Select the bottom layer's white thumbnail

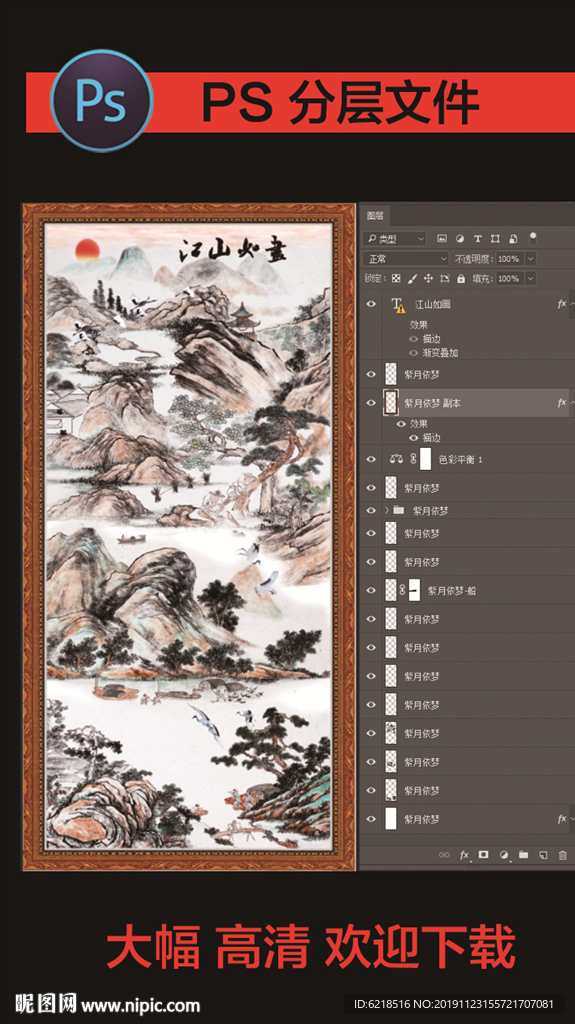tap(391, 818)
